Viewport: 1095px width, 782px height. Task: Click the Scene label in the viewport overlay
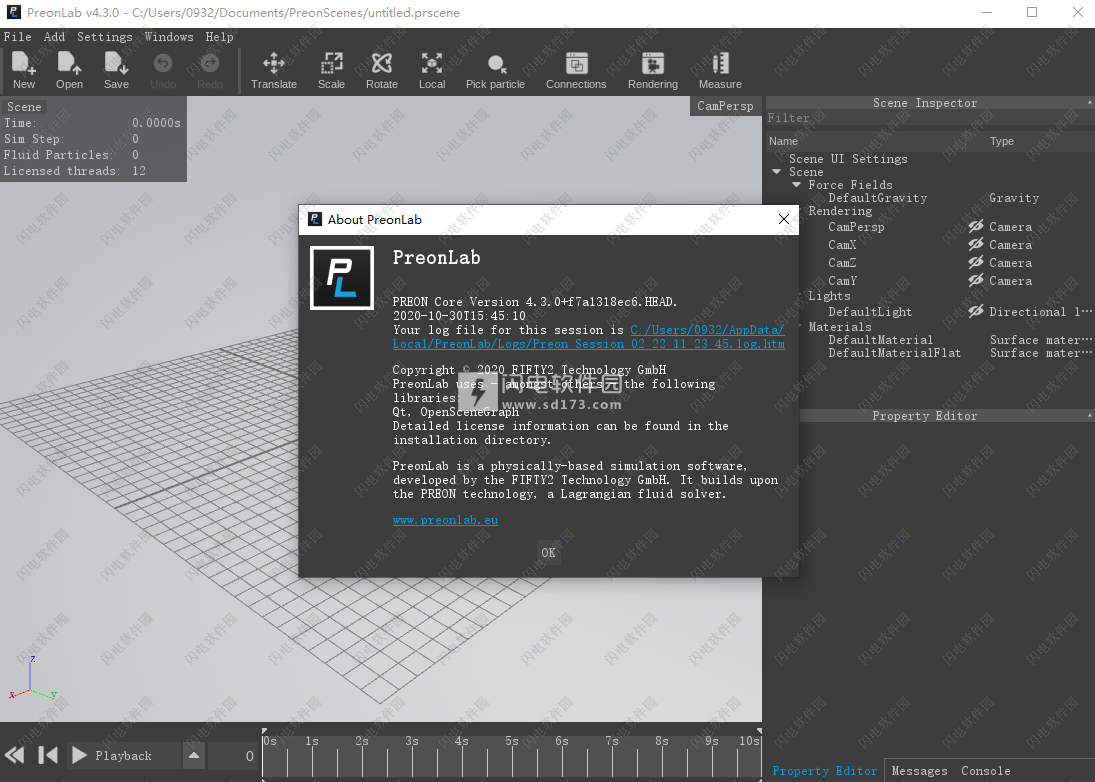[24, 106]
